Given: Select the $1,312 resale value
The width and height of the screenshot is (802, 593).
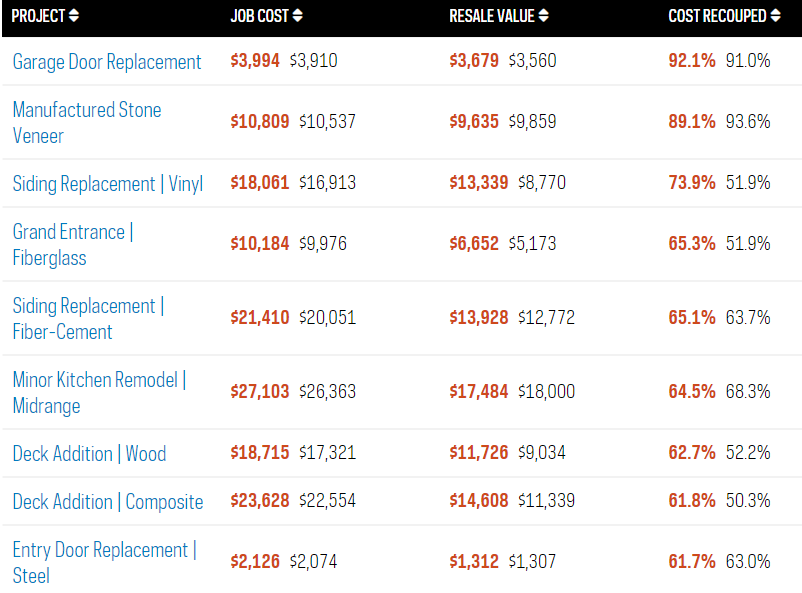Looking at the screenshot, I should tap(474, 562).
